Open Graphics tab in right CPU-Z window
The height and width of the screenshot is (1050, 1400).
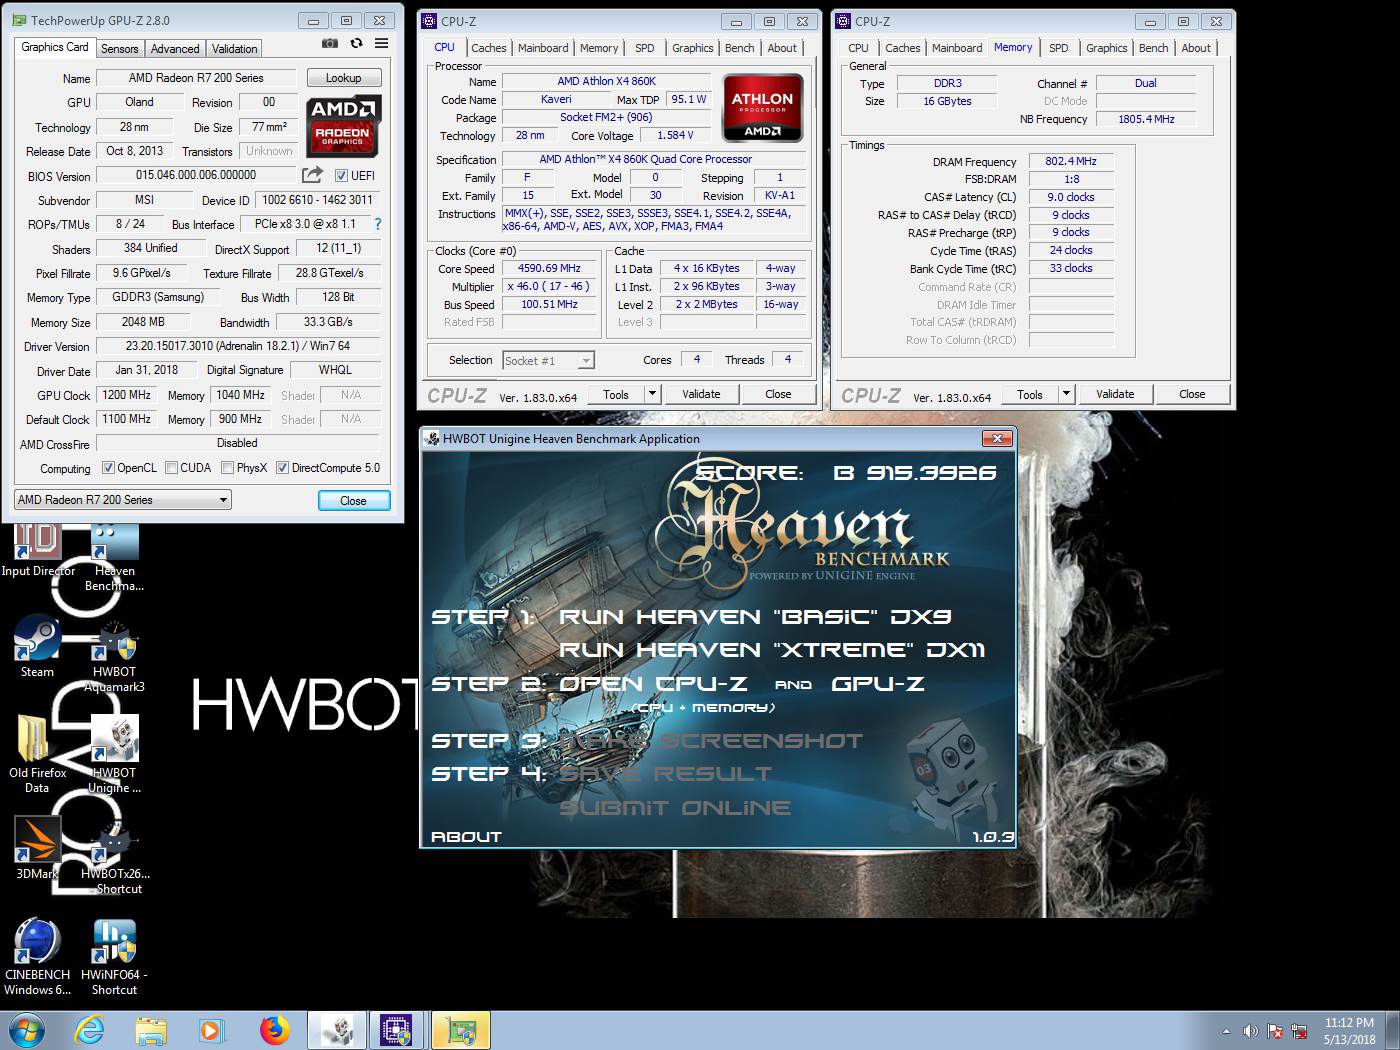pos(1106,48)
